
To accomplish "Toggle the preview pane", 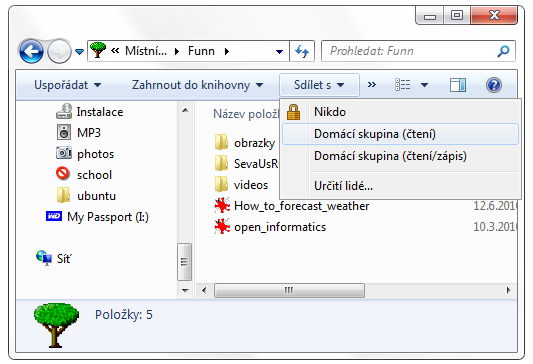I will pos(458,85).
